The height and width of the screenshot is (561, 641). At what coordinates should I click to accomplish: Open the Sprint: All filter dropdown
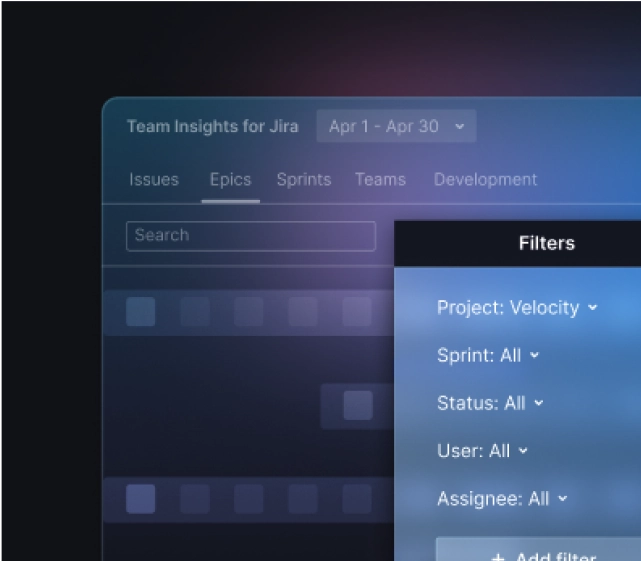[x=488, y=355]
